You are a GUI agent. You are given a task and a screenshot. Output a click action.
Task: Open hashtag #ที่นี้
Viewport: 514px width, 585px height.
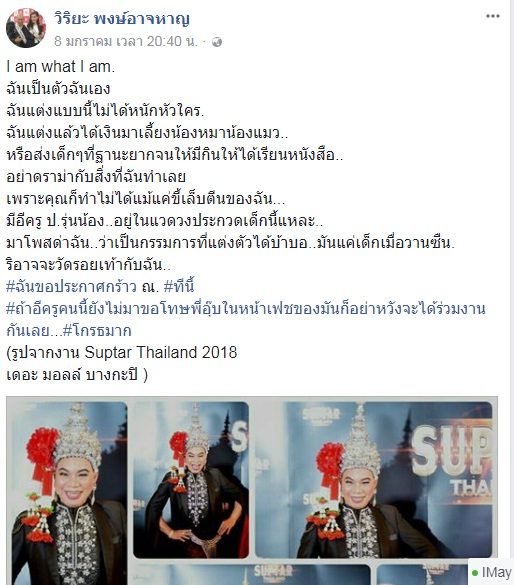[179, 287]
